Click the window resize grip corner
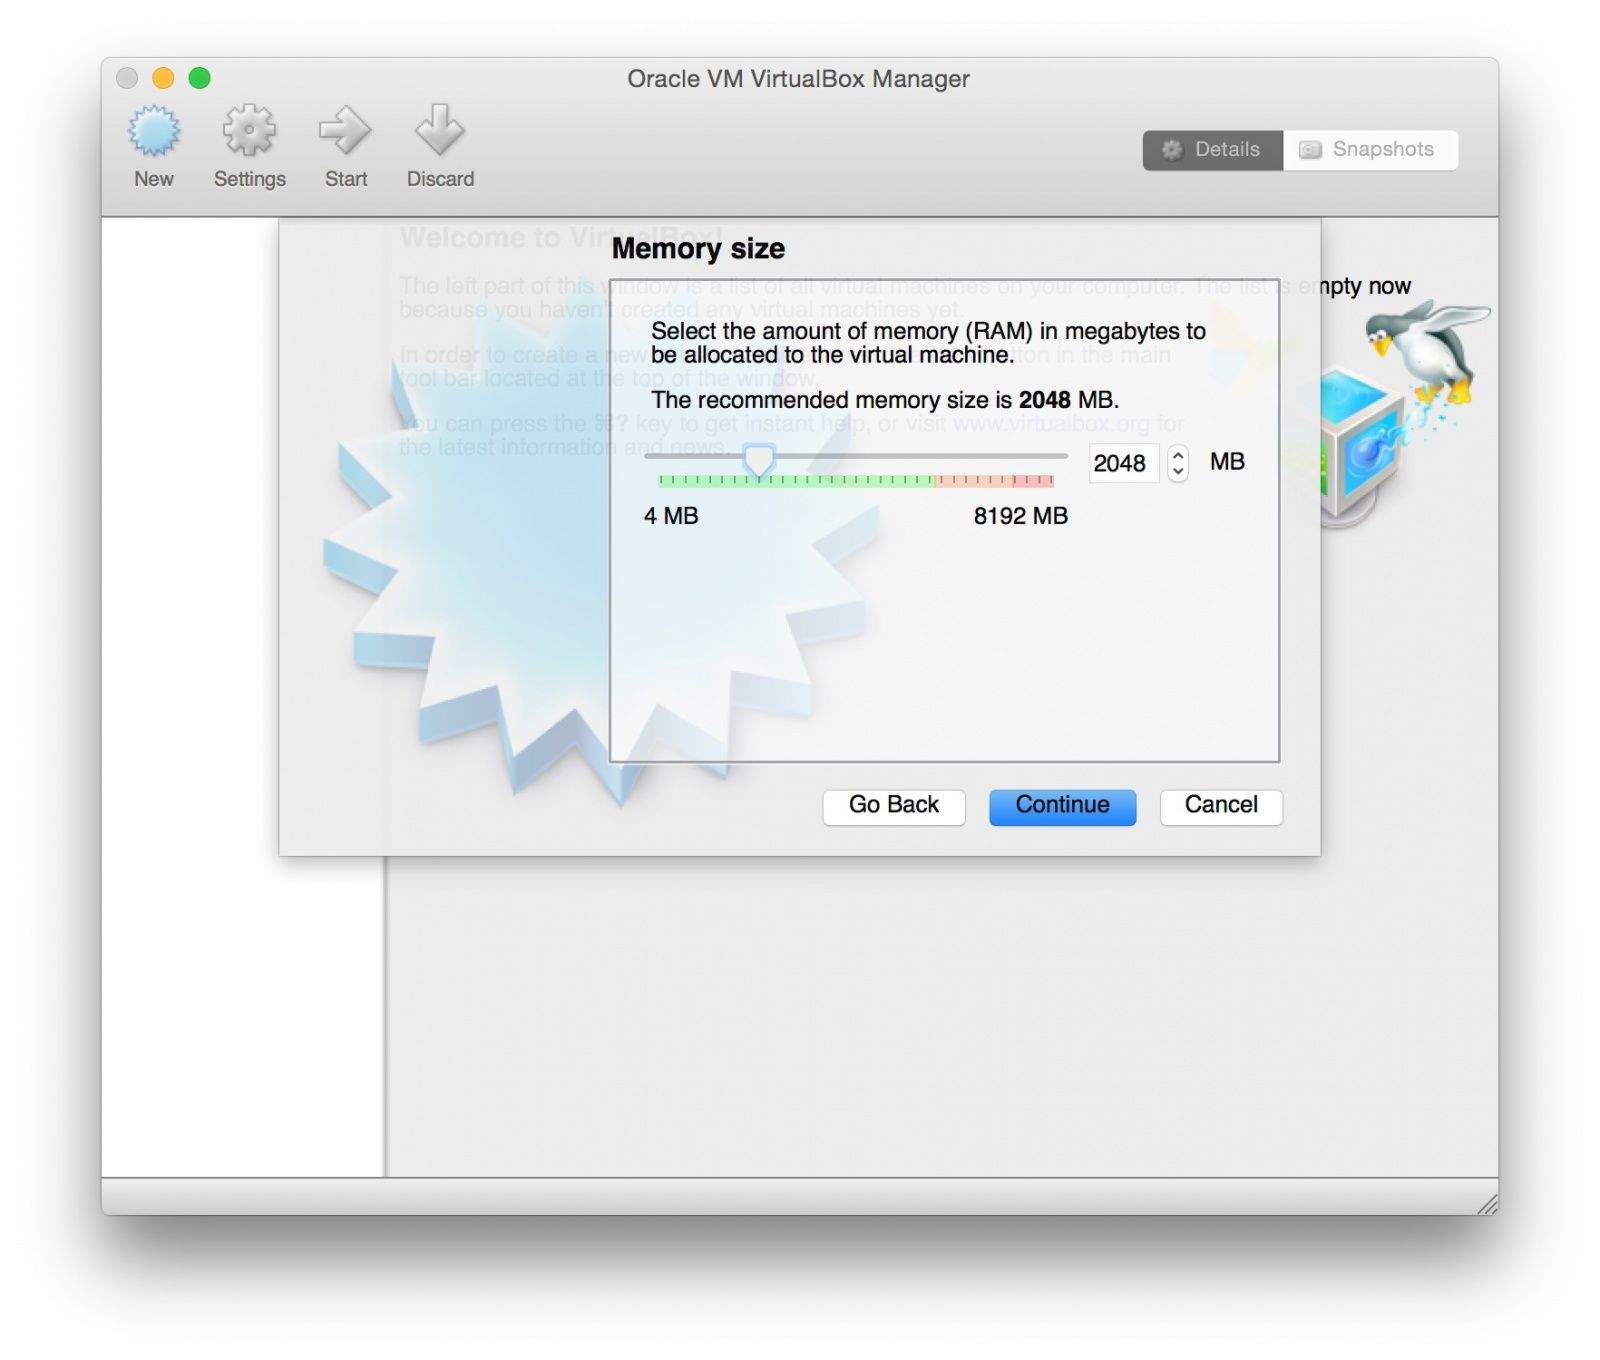1600x1360 pixels. 1487,1204
